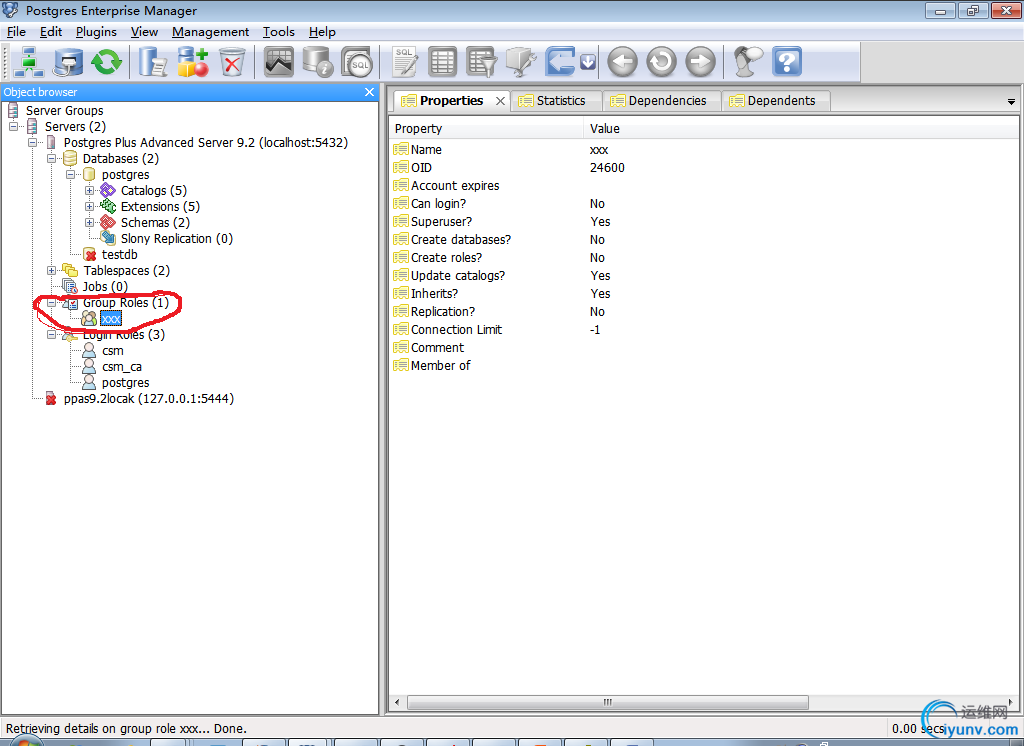Viewport: 1024px width, 746px height.
Task: Select the "Superuser?" property row
Action: point(704,222)
